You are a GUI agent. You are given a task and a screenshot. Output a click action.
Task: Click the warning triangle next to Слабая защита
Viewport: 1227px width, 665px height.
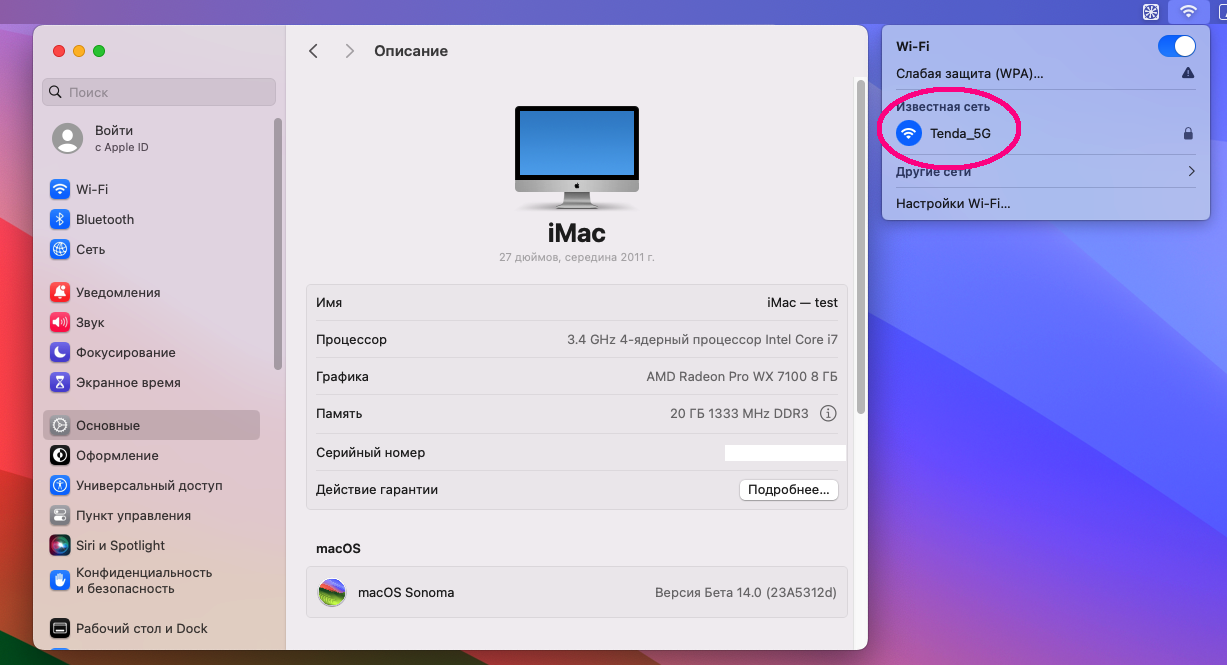point(1188,73)
